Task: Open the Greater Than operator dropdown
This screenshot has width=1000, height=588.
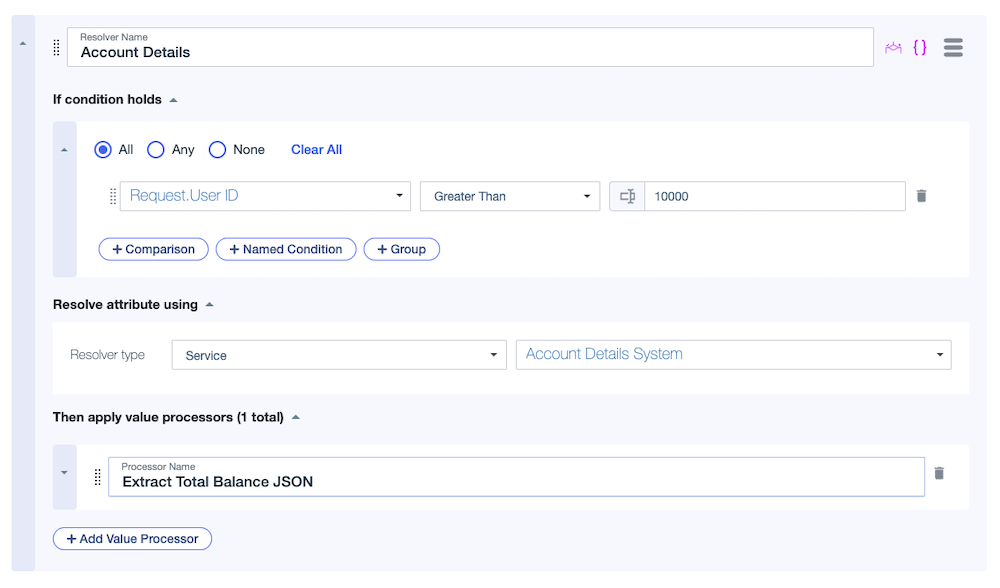Action: pyautogui.click(x=510, y=196)
